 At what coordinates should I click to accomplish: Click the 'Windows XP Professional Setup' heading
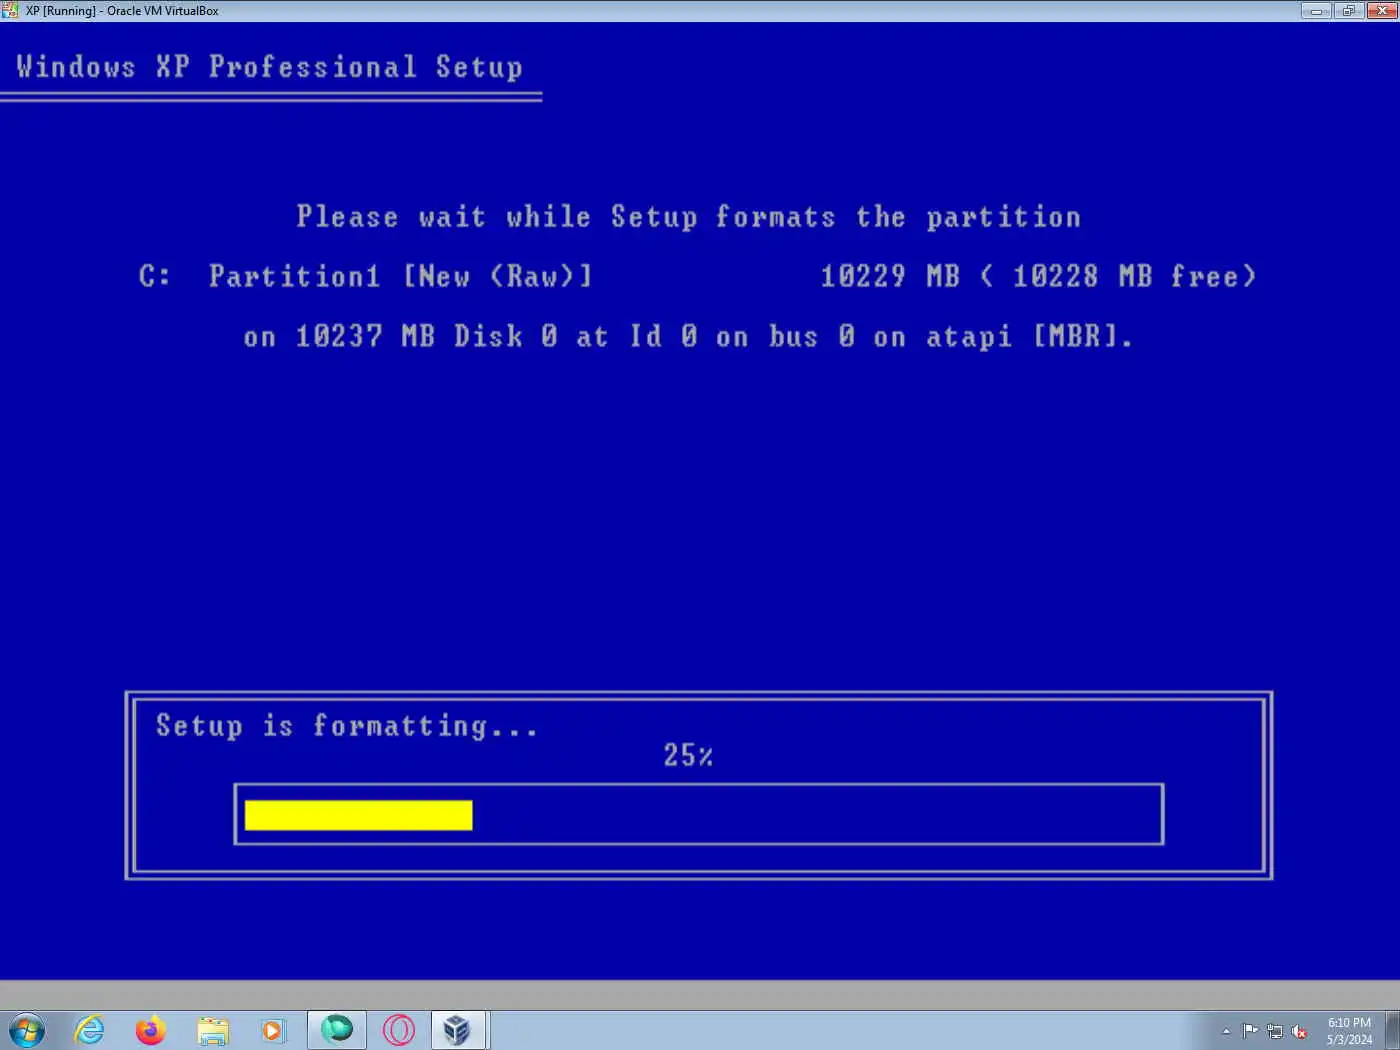[269, 67]
